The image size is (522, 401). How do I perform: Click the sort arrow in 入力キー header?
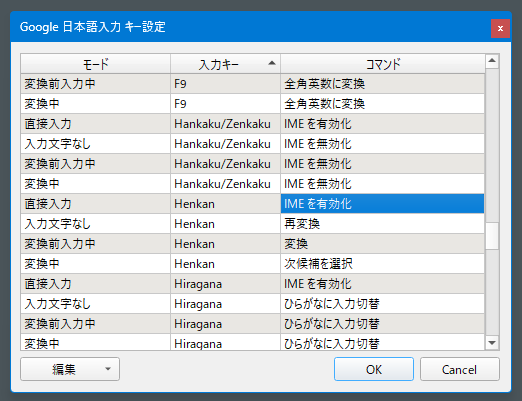coord(272,63)
